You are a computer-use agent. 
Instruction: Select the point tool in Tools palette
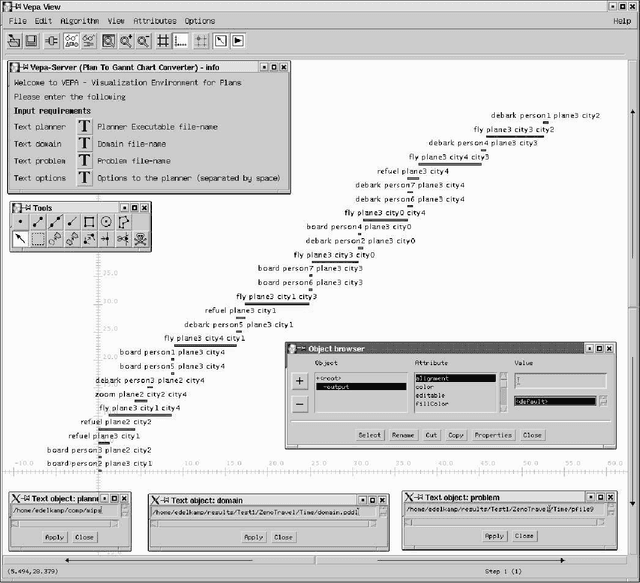[x=21, y=222]
